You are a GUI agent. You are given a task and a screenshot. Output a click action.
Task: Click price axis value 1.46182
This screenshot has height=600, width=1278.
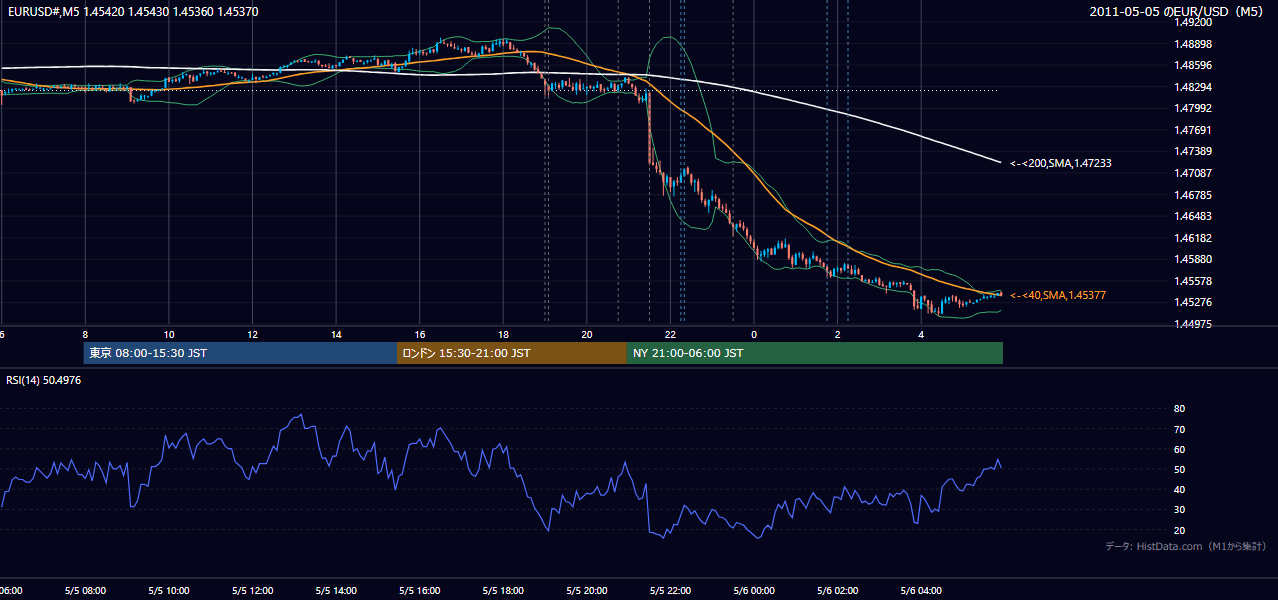click(x=1193, y=238)
